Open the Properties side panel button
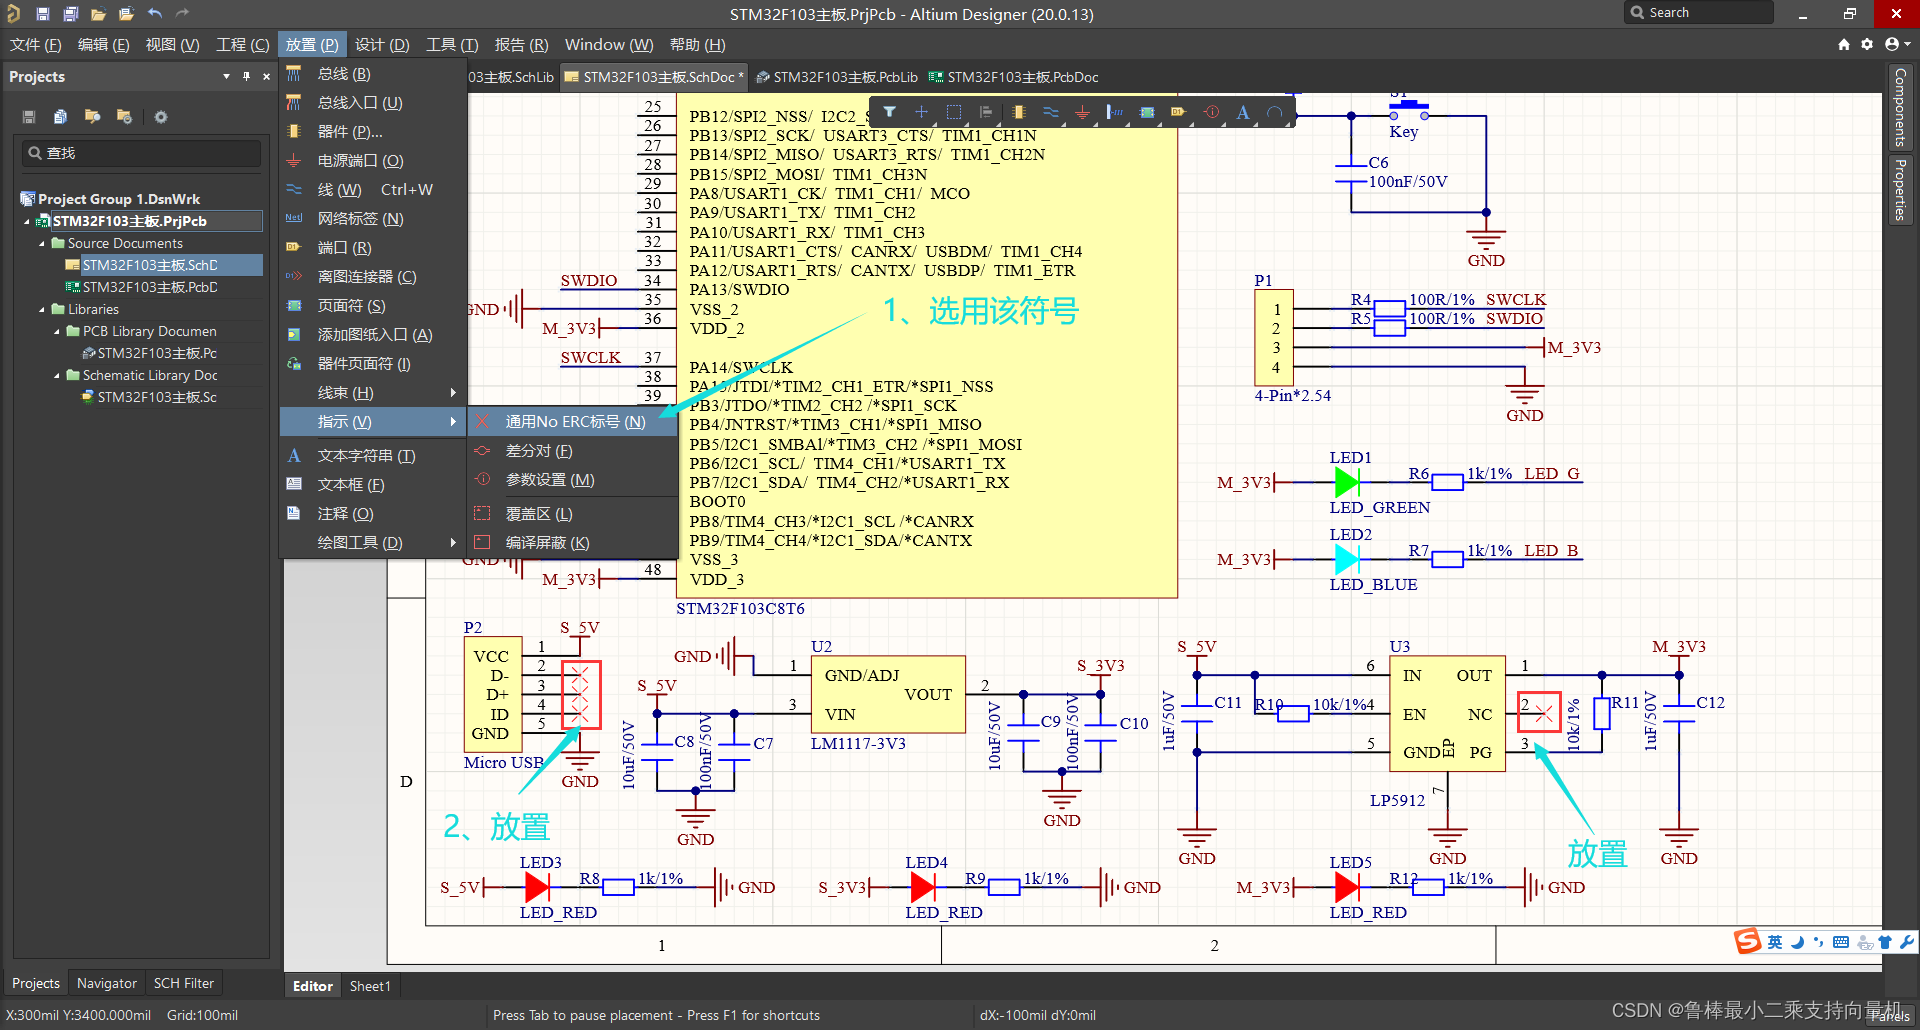The height and width of the screenshot is (1030, 1920). click(x=1900, y=190)
